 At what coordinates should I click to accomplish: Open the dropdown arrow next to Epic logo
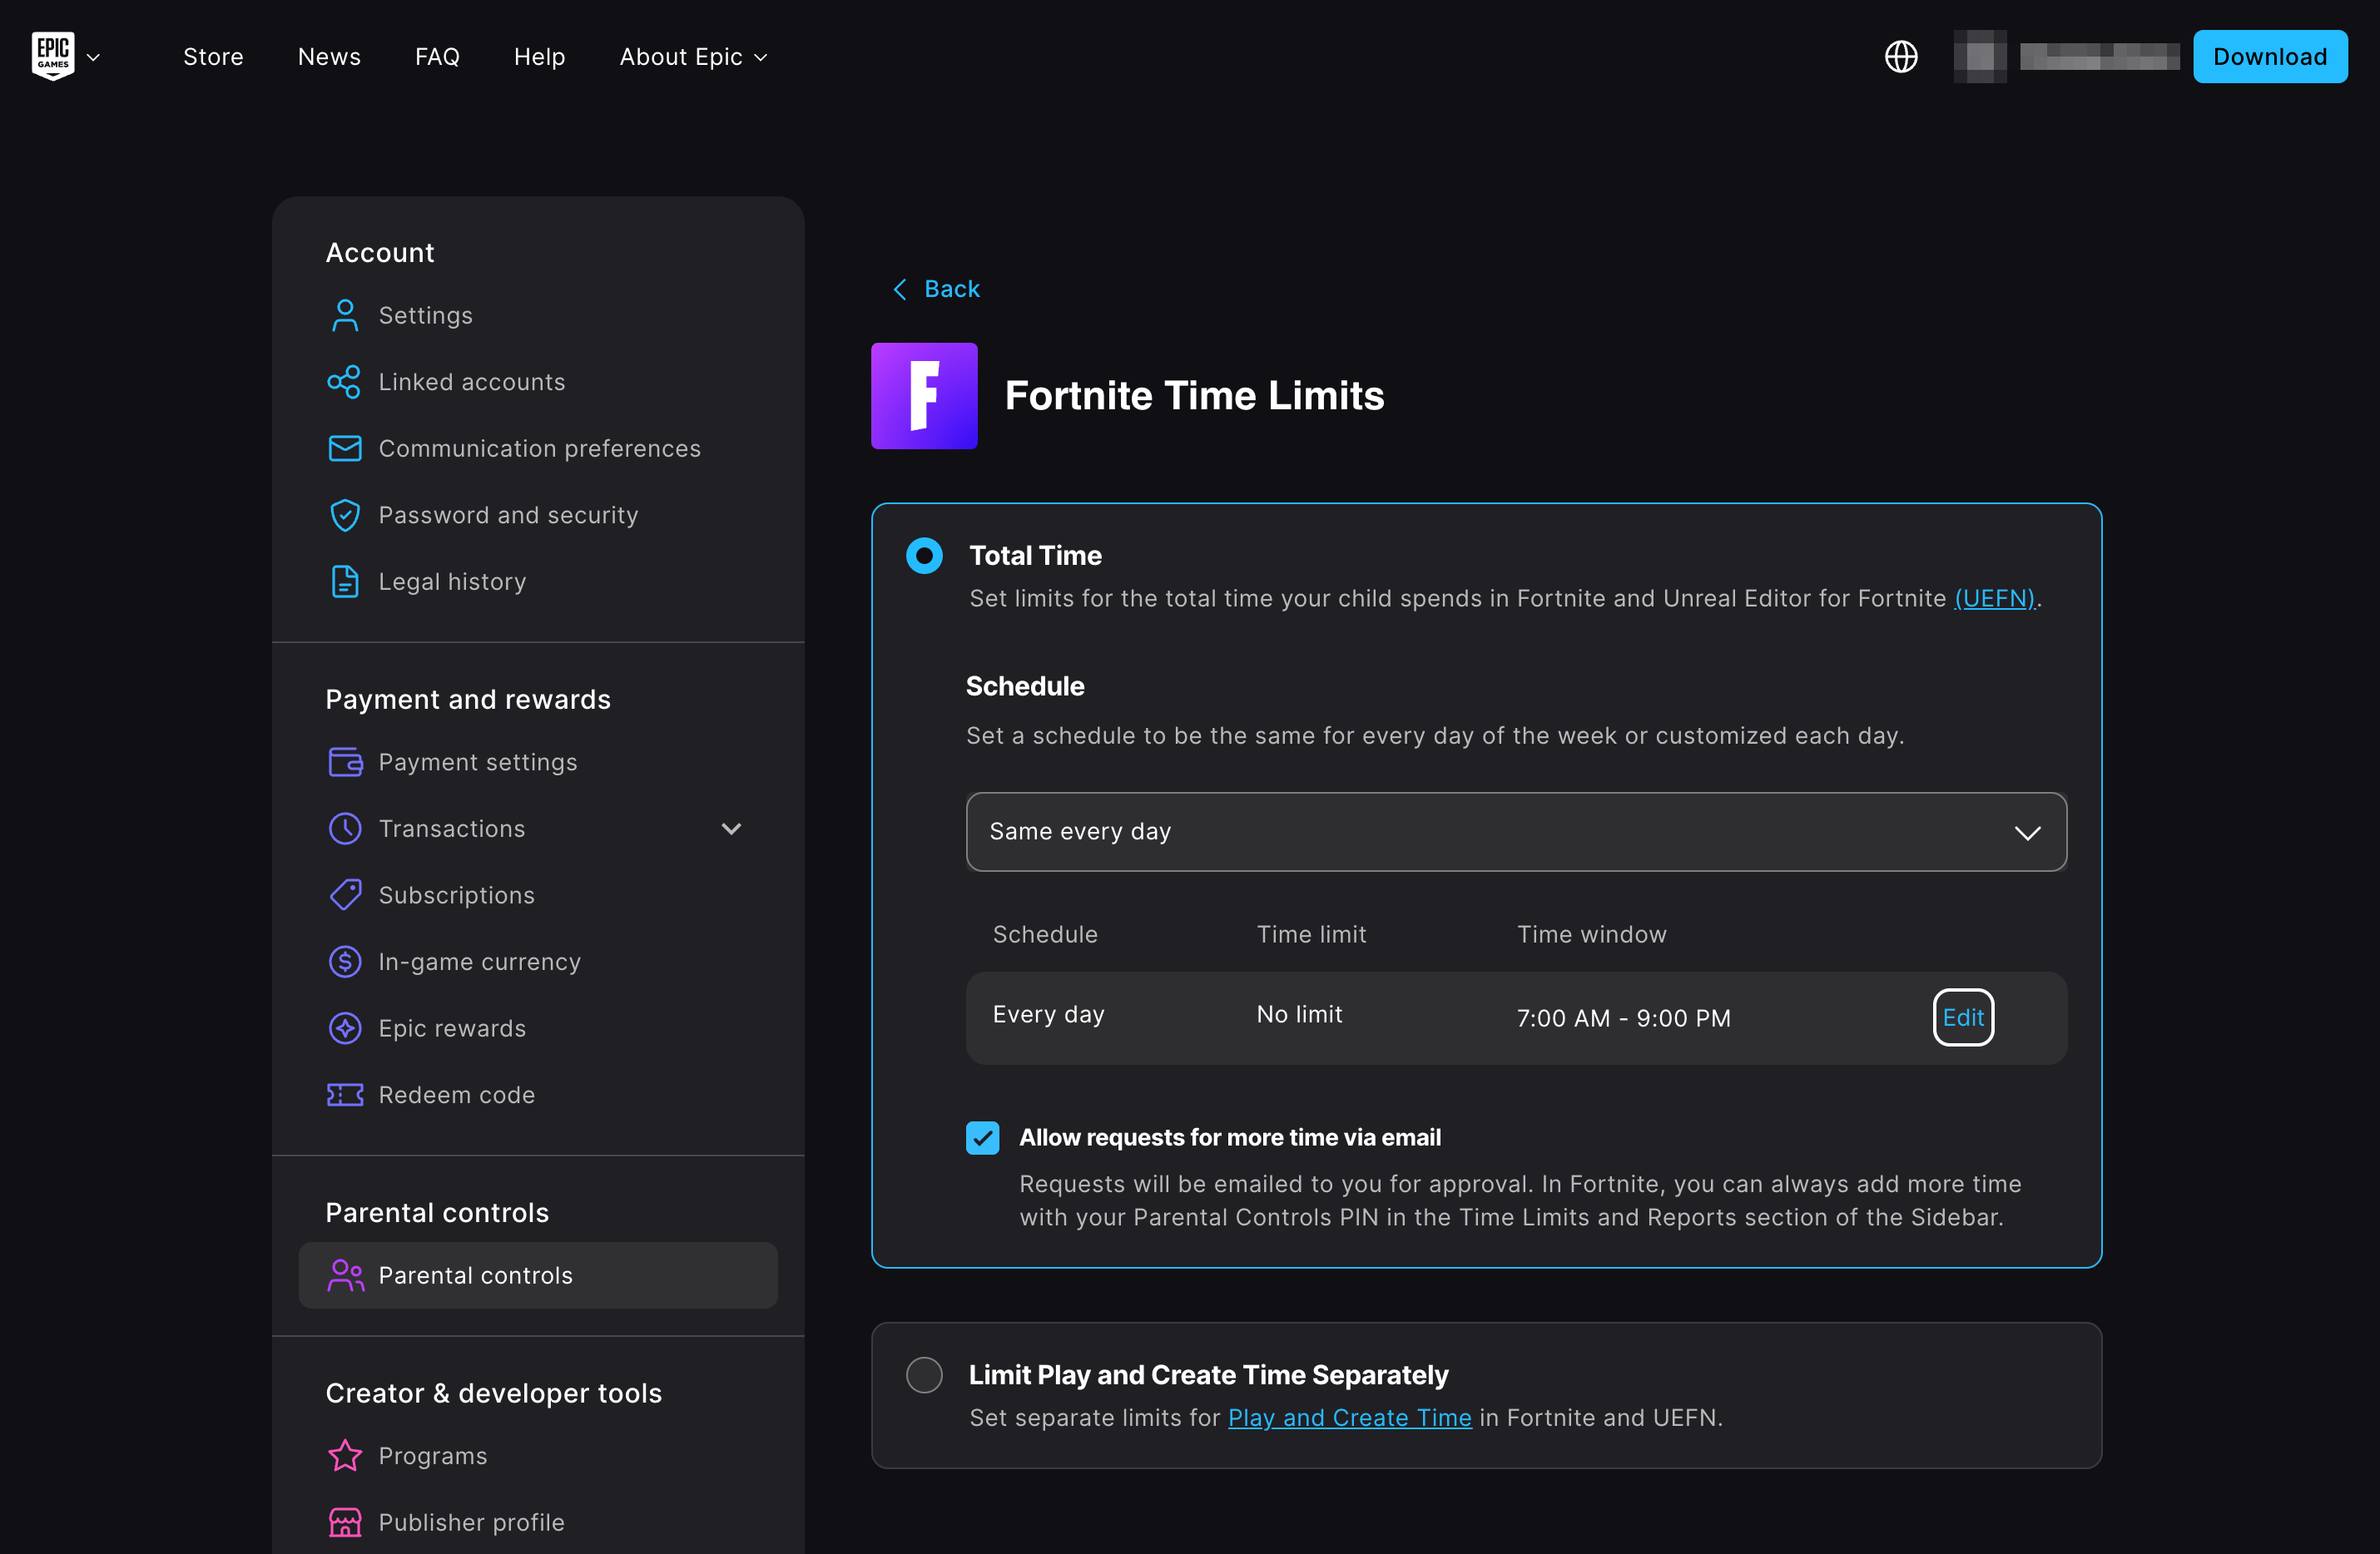pos(93,57)
